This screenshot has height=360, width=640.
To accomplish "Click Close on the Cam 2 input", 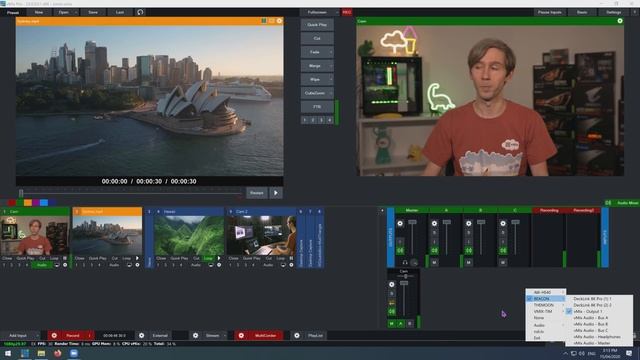I will [x=234, y=258].
